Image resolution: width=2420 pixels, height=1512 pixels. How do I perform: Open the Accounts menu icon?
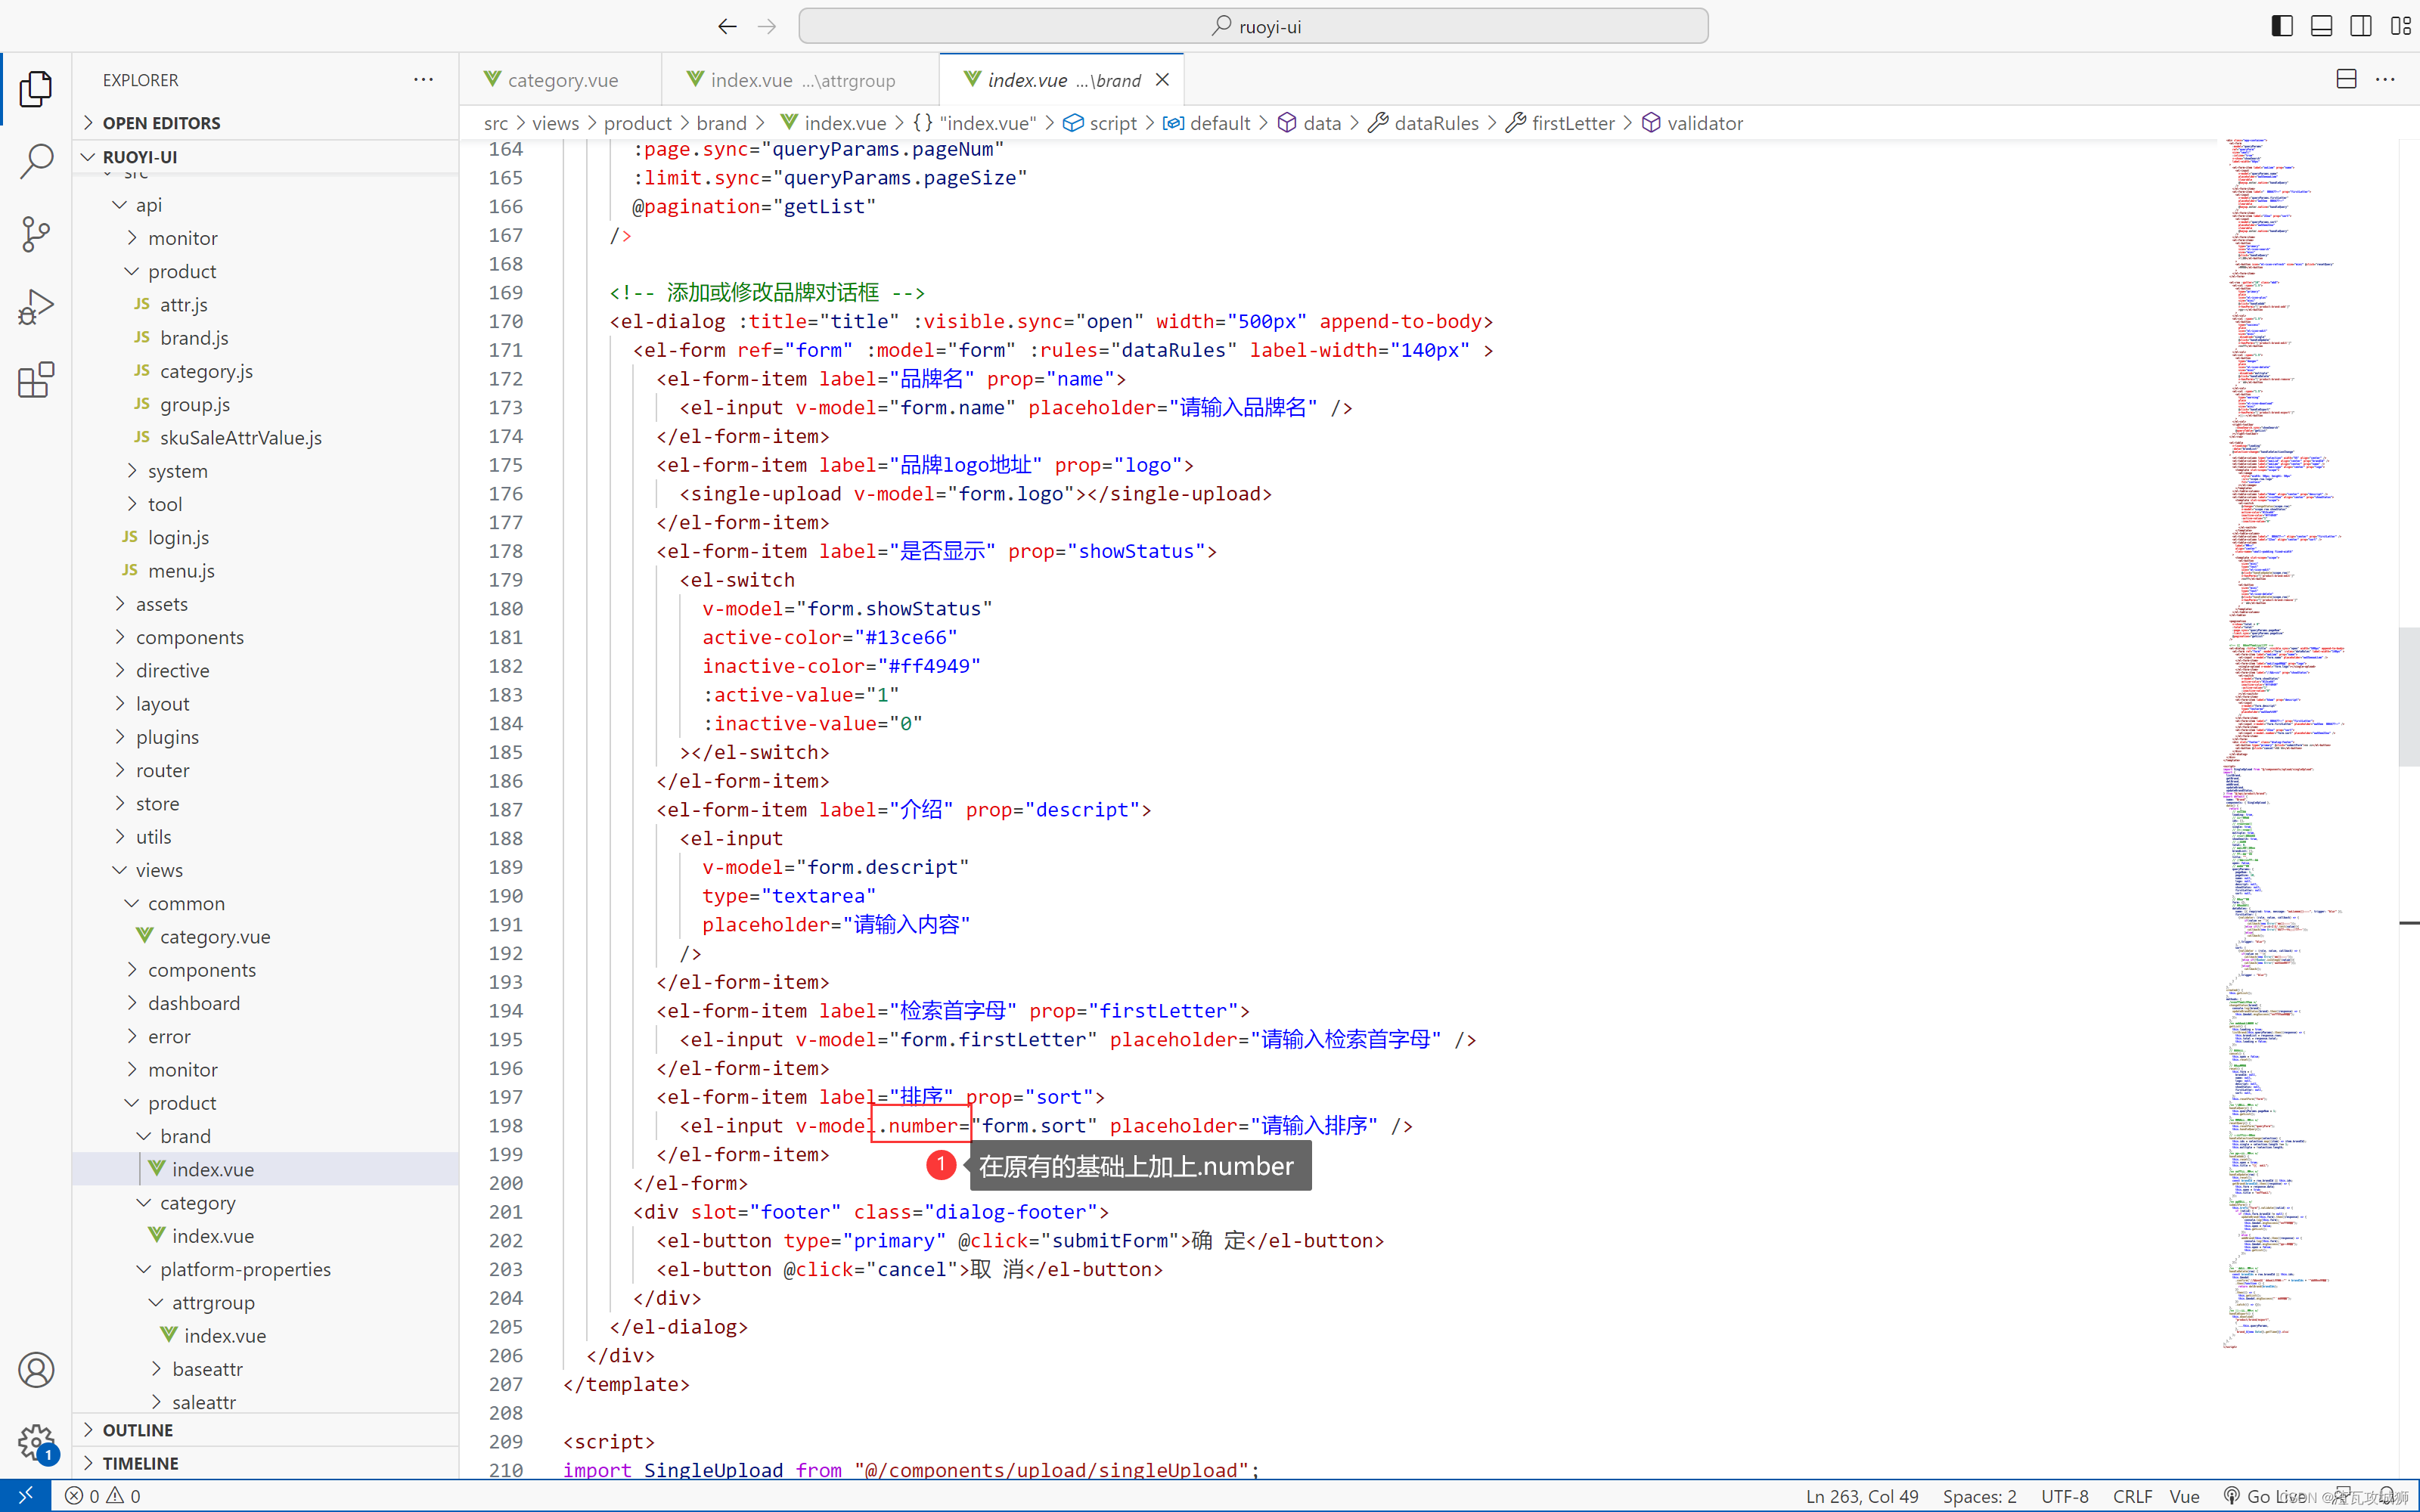36,1369
